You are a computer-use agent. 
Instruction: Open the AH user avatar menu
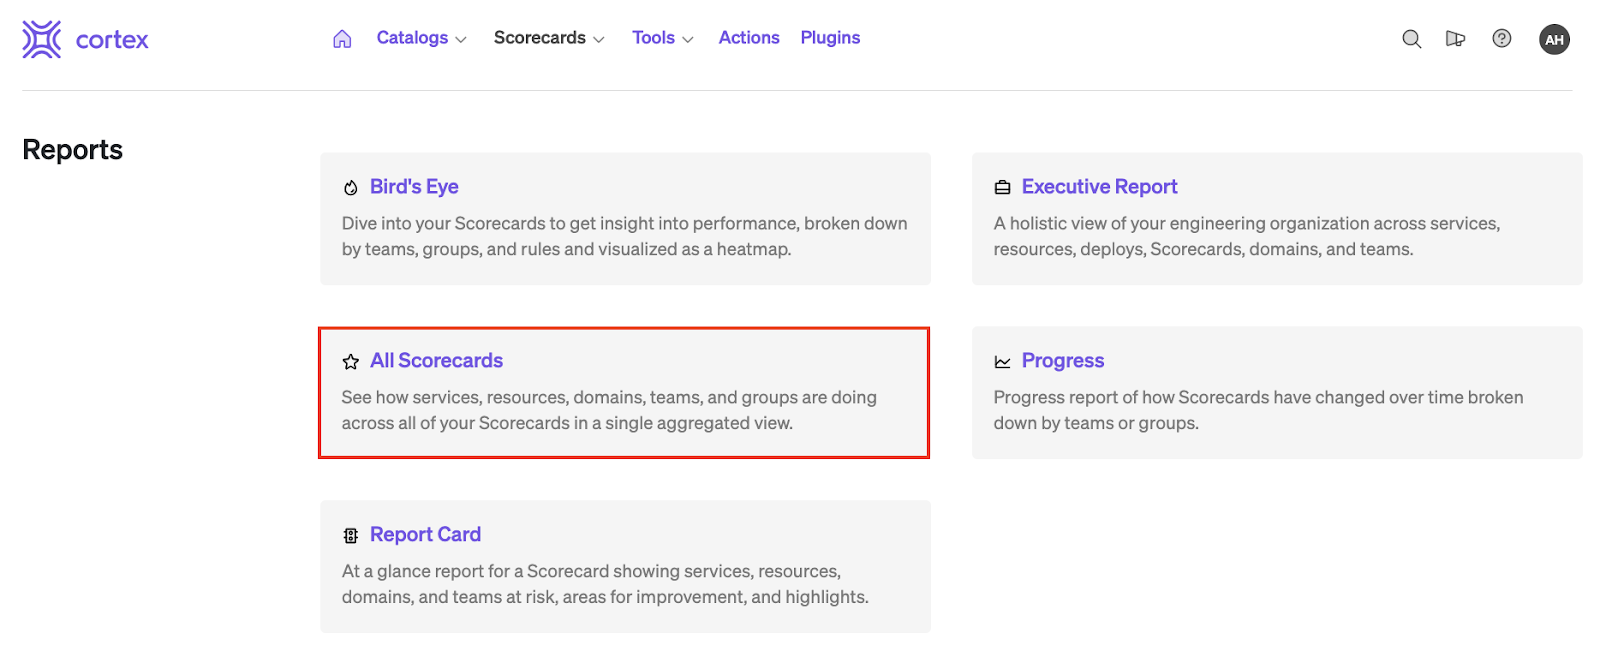[1554, 40]
